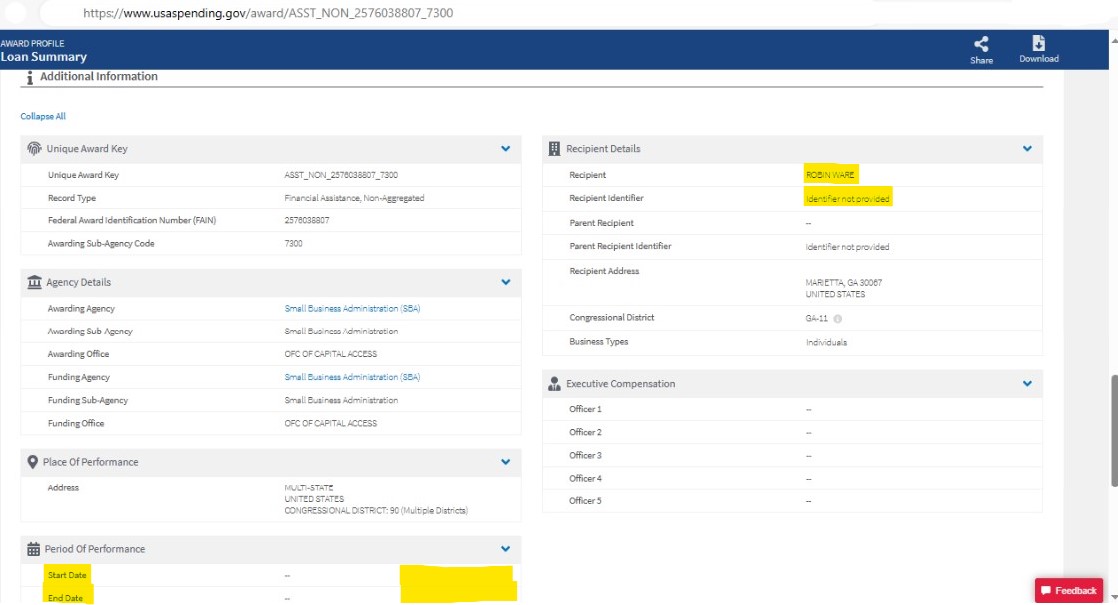The width and height of the screenshot is (1118, 605).
Task: Click the Recipient Address label
Action: coord(604,271)
